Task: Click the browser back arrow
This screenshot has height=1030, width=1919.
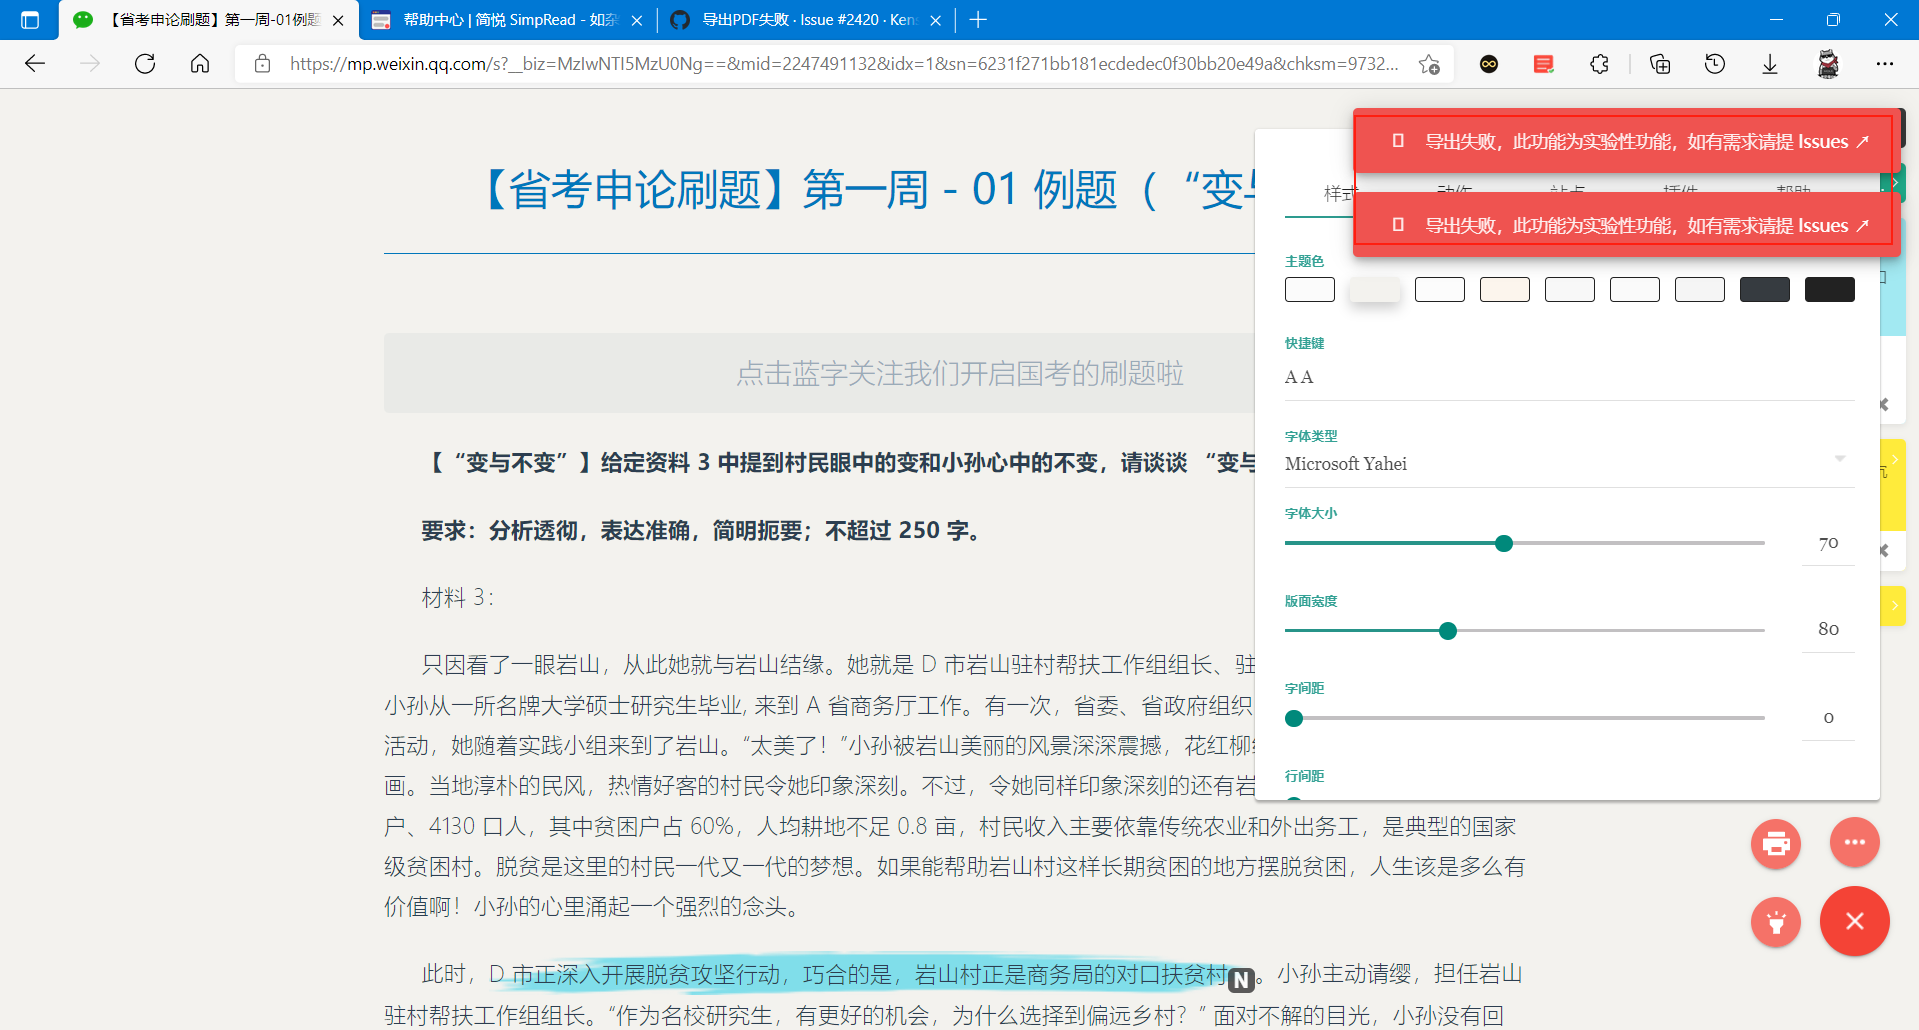Action: pos(35,63)
